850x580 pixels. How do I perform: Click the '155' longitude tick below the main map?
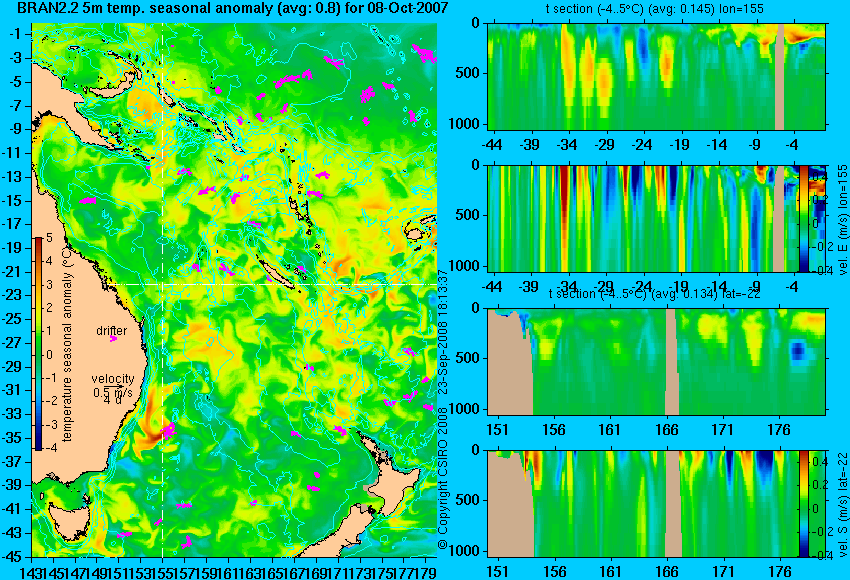point(163,572)
